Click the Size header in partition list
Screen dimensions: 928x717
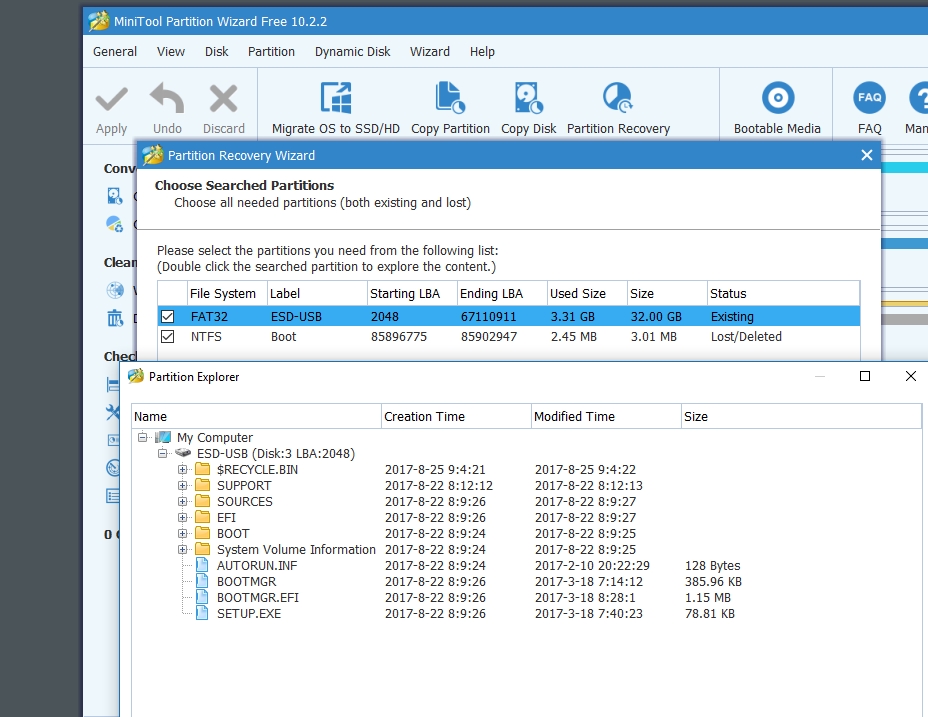667,294
